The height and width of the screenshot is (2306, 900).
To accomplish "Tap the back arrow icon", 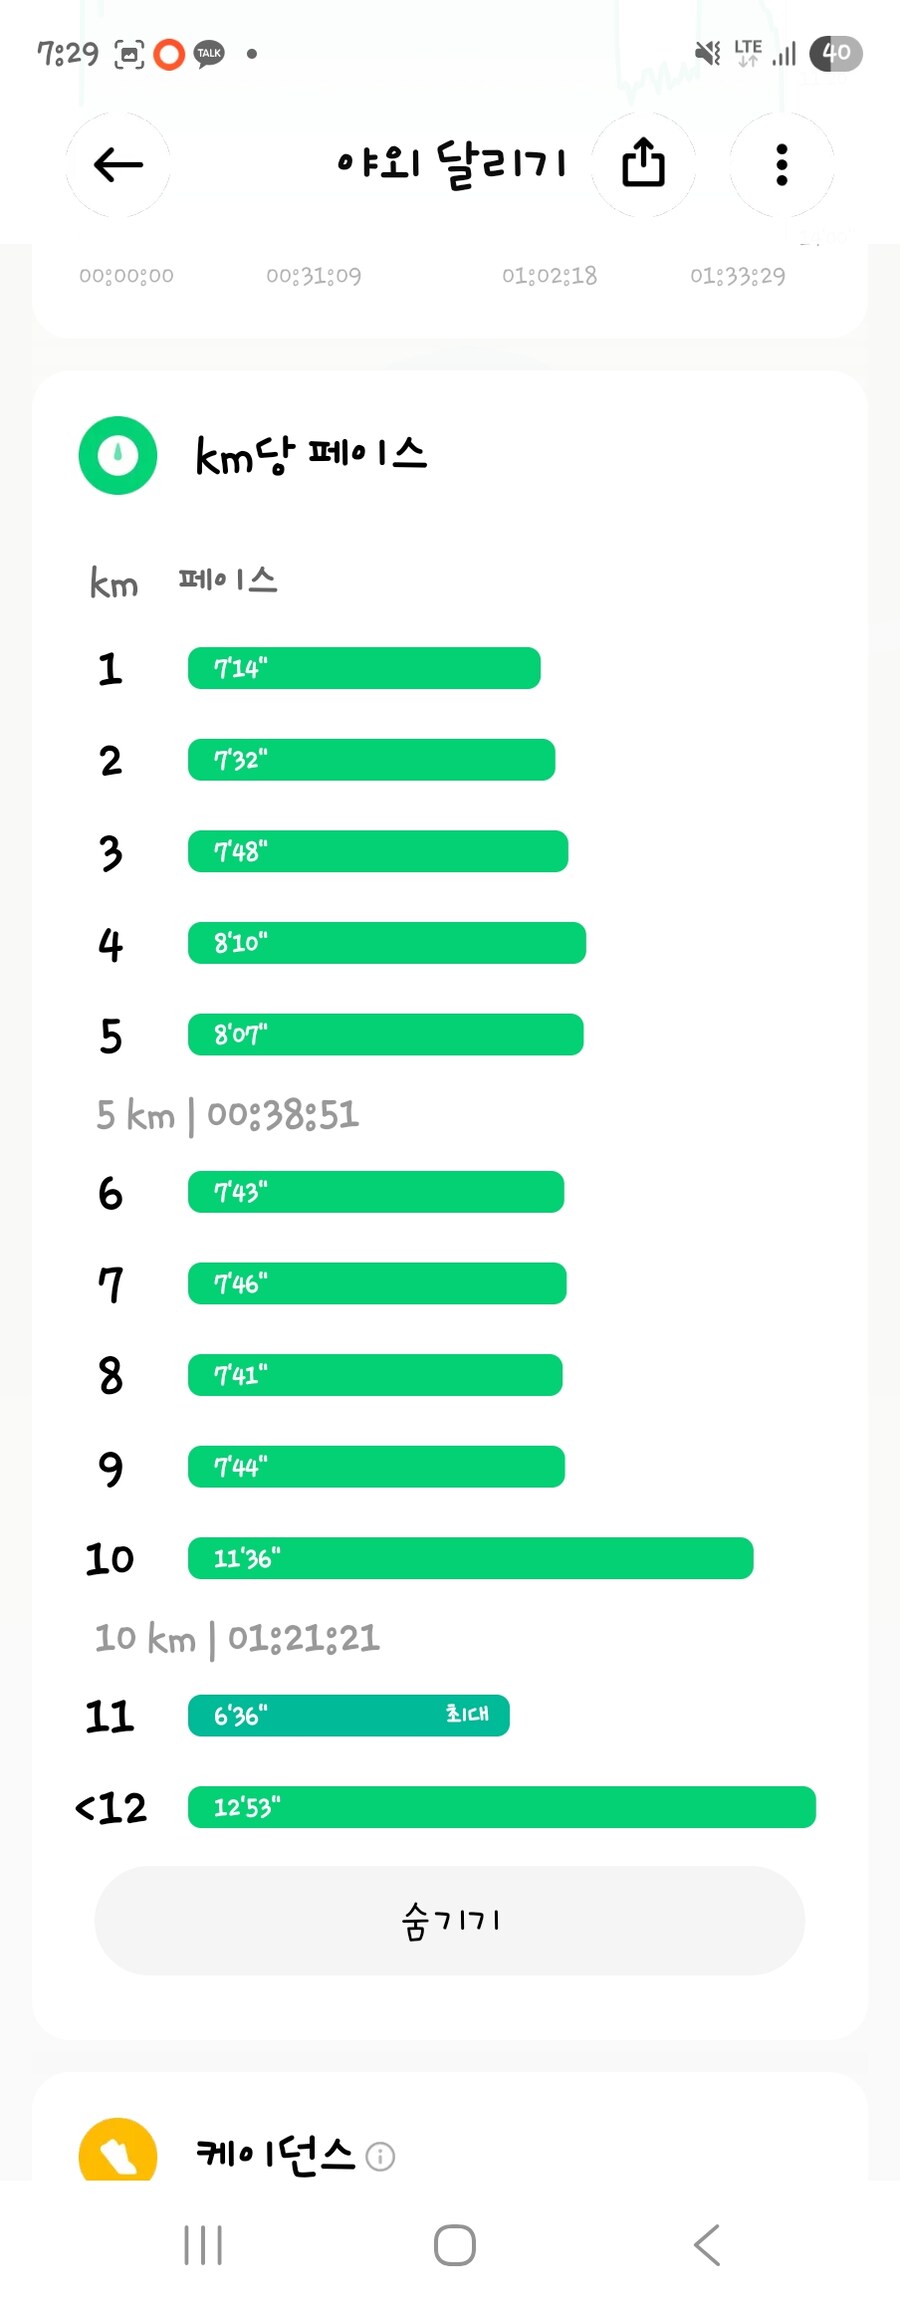I will [118, 164].
